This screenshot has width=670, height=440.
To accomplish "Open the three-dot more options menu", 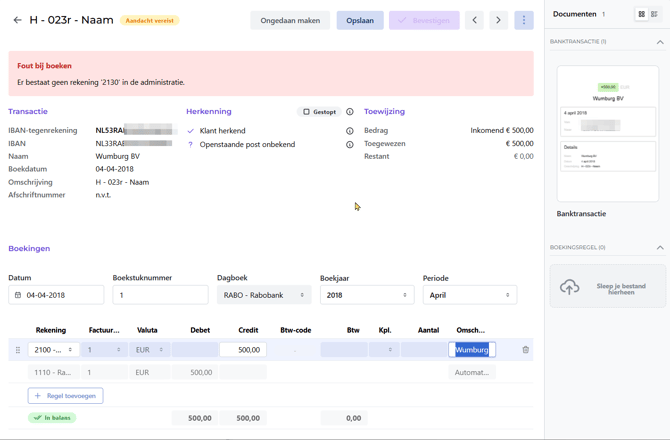I will click(x=524, y=20).
